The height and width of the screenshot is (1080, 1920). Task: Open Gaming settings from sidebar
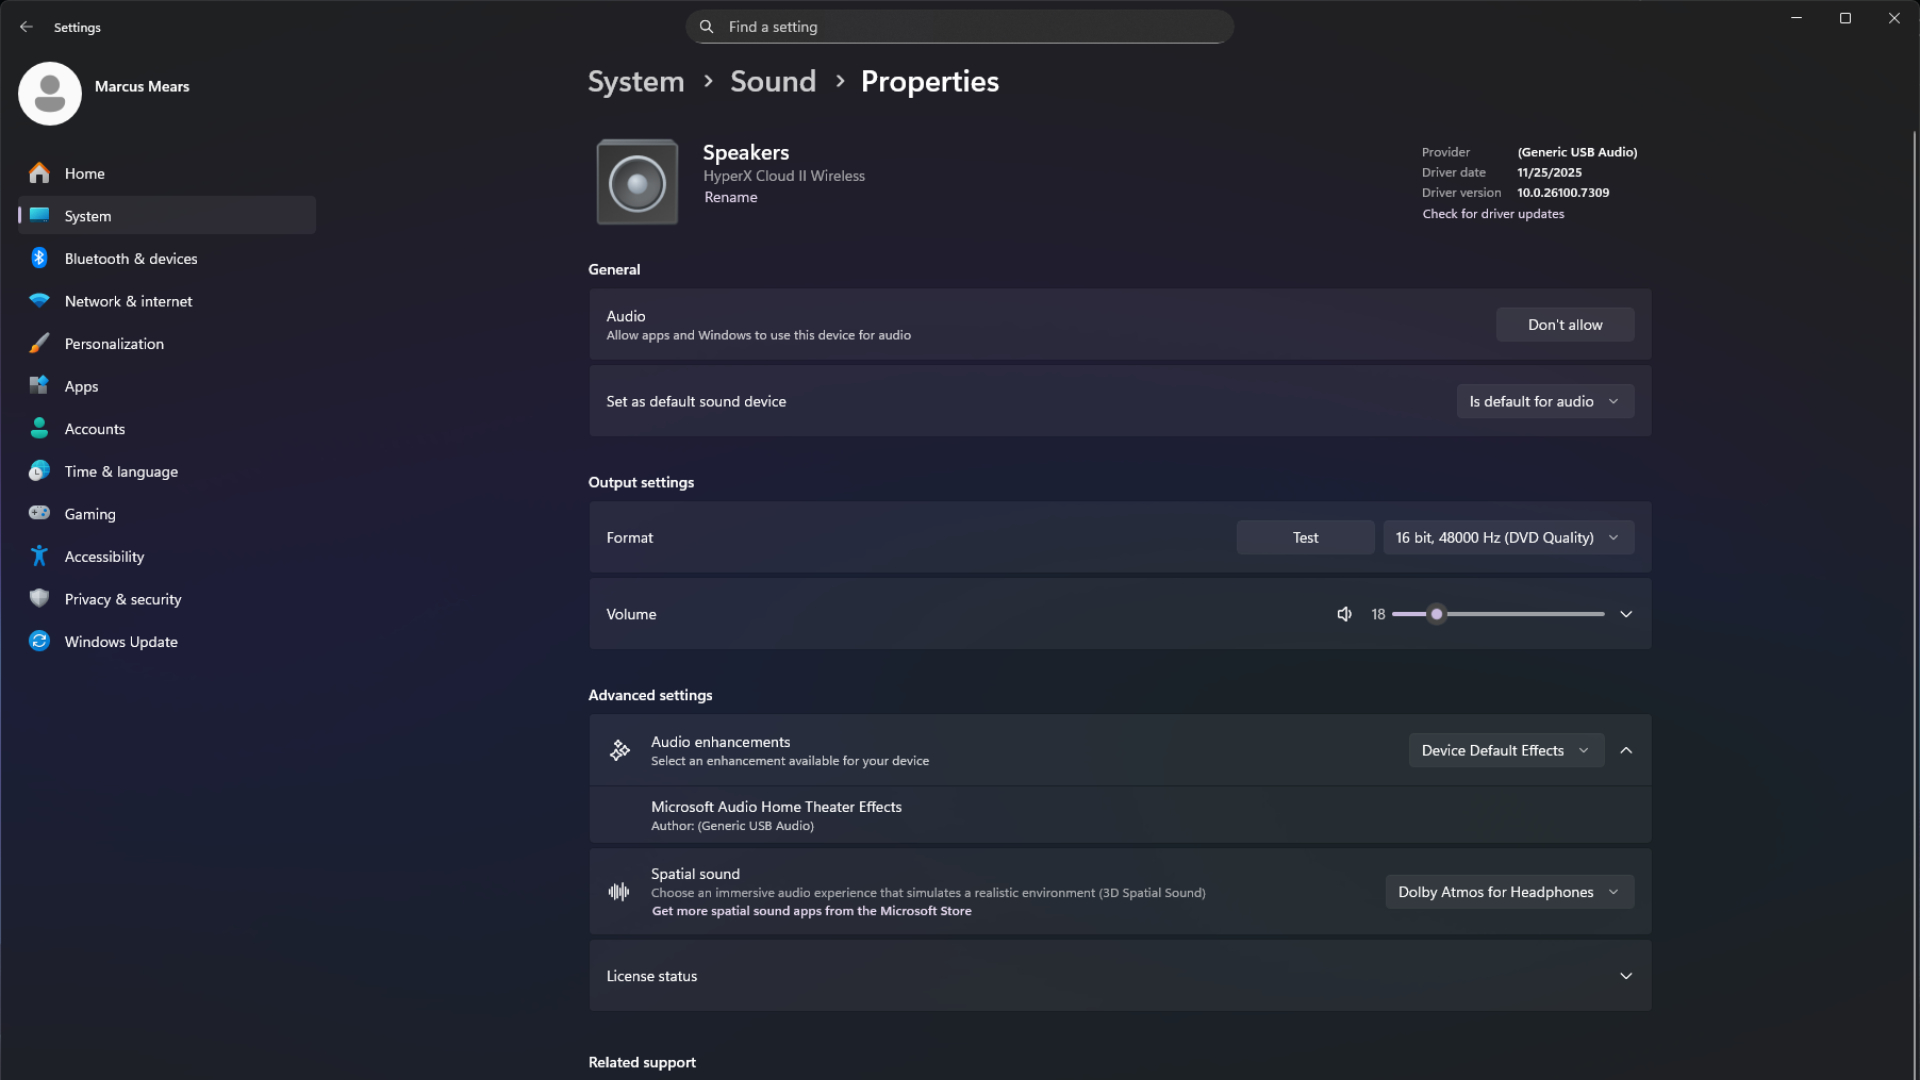[x=90, y=513]
